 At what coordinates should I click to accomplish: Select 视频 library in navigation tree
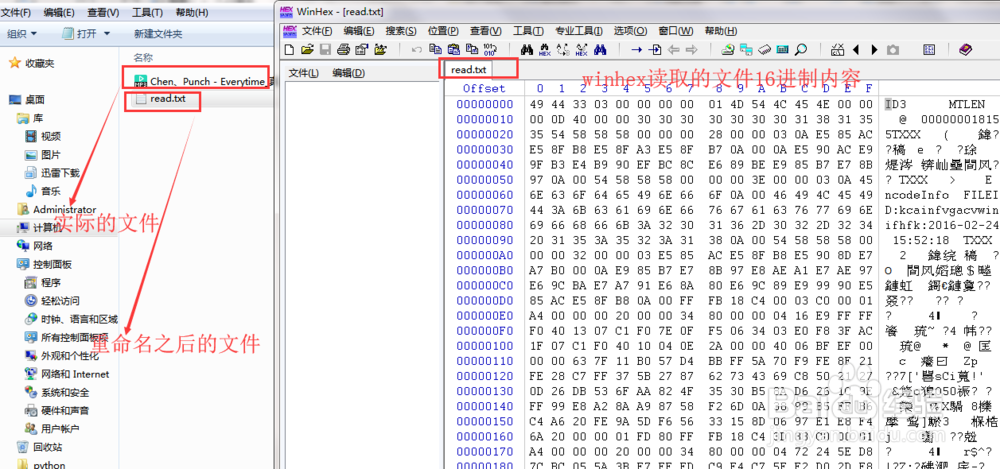pos(43,136)
